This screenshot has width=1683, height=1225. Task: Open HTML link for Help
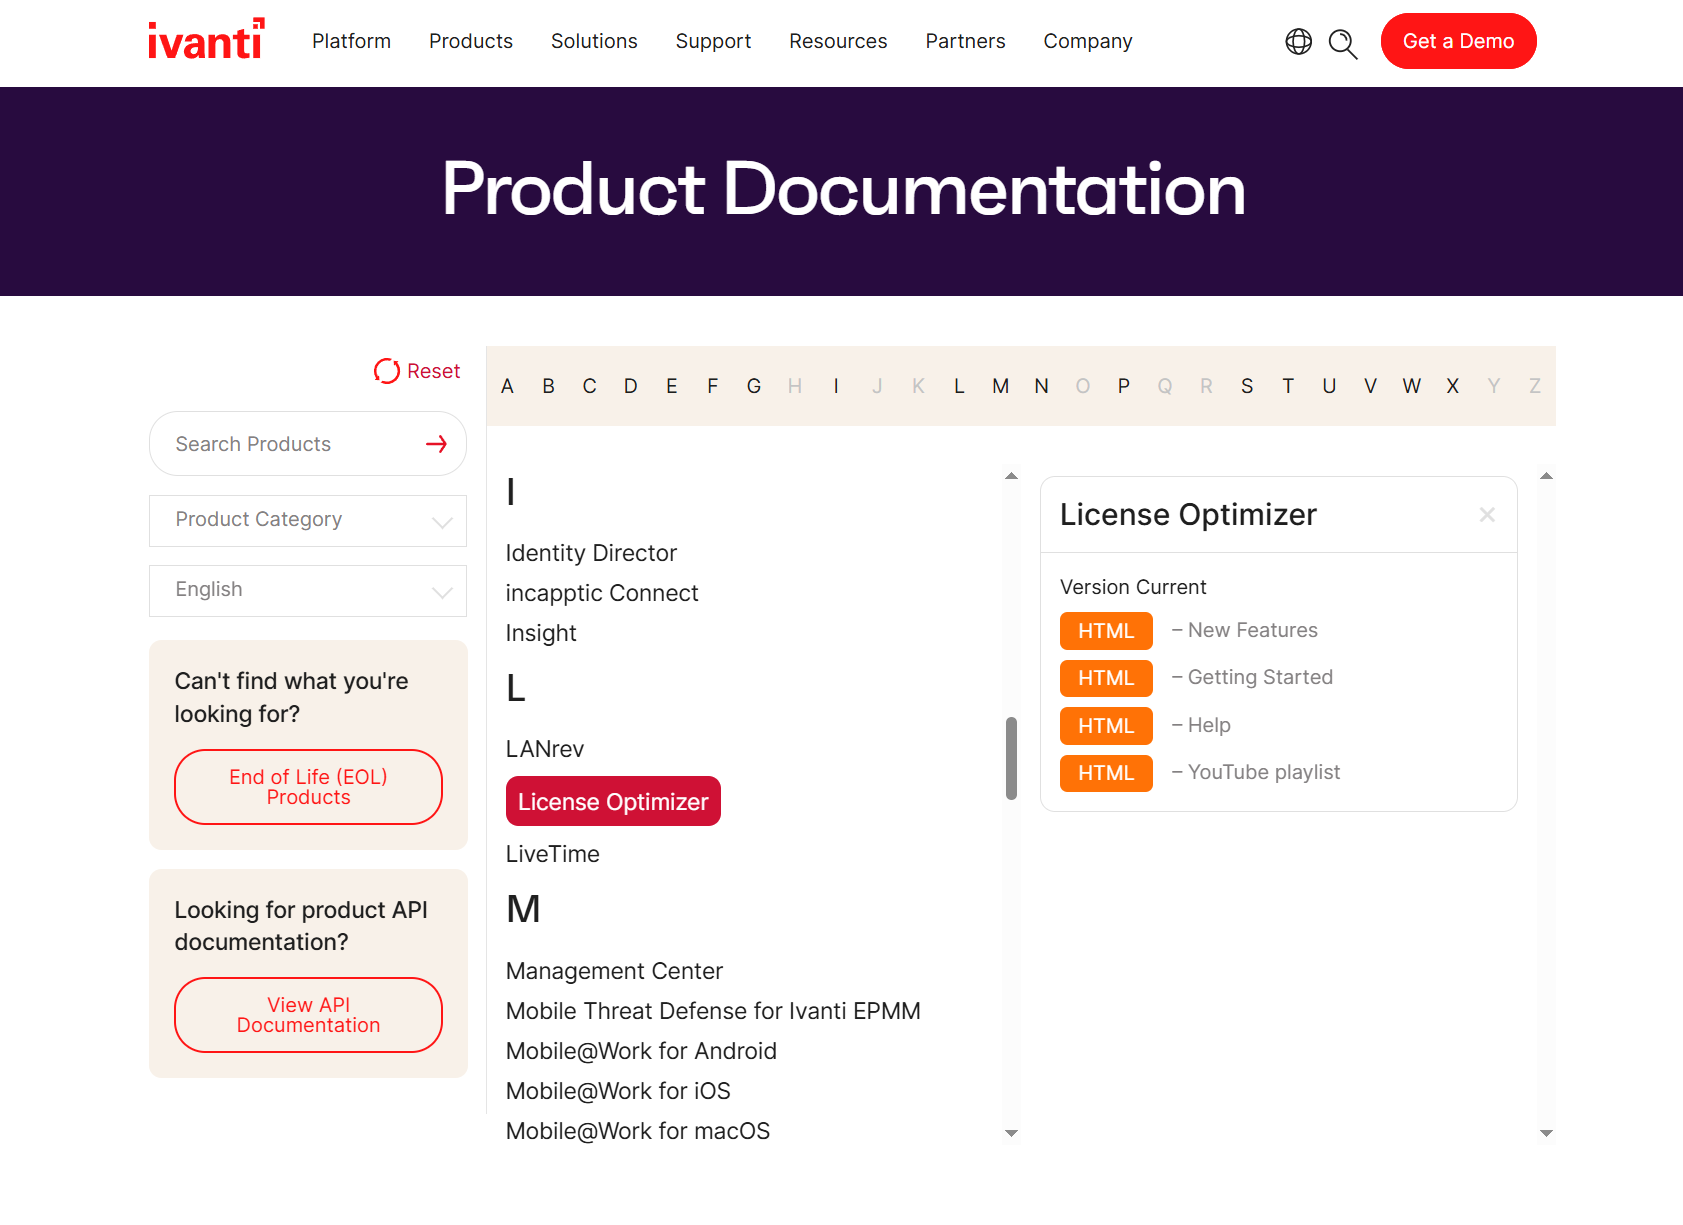coord(1106,726)
